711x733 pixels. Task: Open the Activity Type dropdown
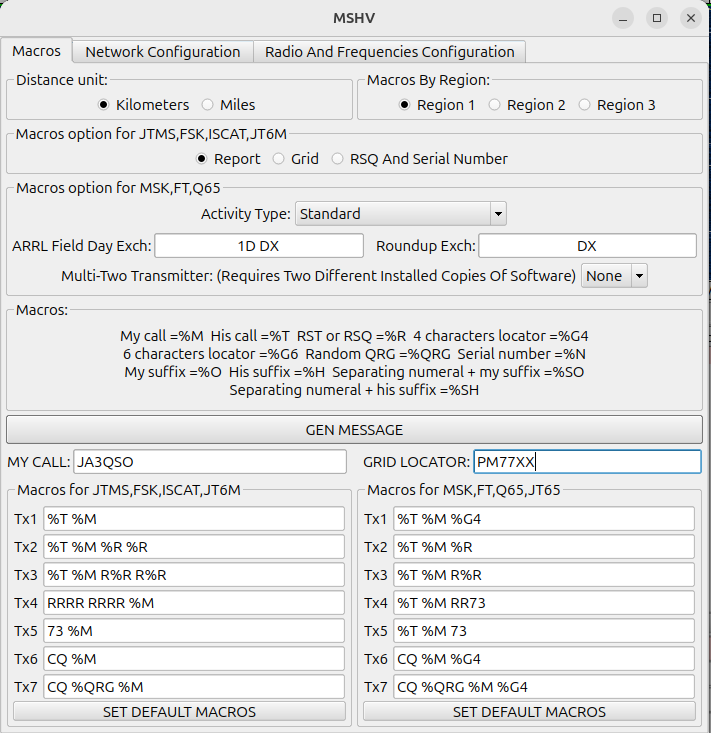pyautogui.click(x=401, y=214)
